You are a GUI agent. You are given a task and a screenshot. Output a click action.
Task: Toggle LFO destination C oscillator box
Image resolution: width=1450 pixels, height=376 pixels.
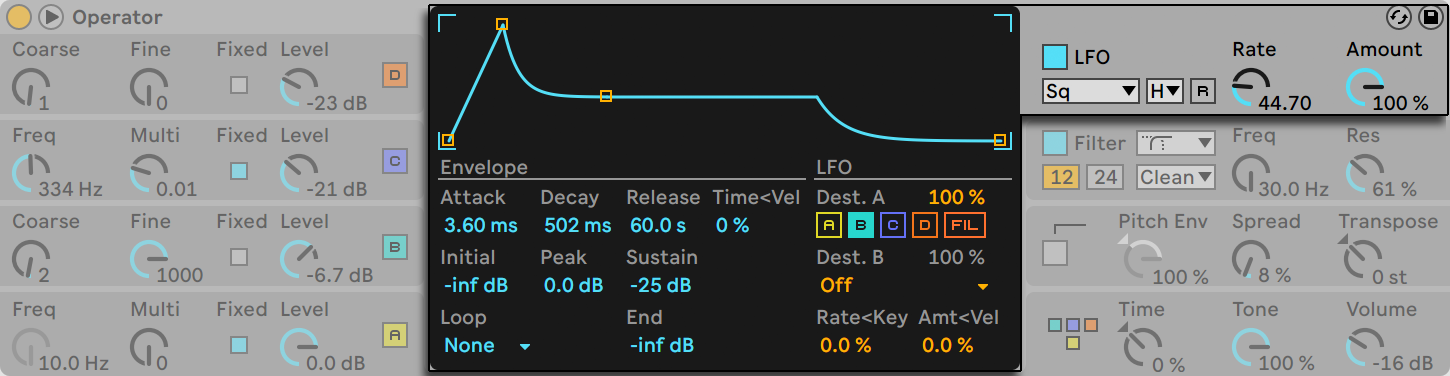893,226
